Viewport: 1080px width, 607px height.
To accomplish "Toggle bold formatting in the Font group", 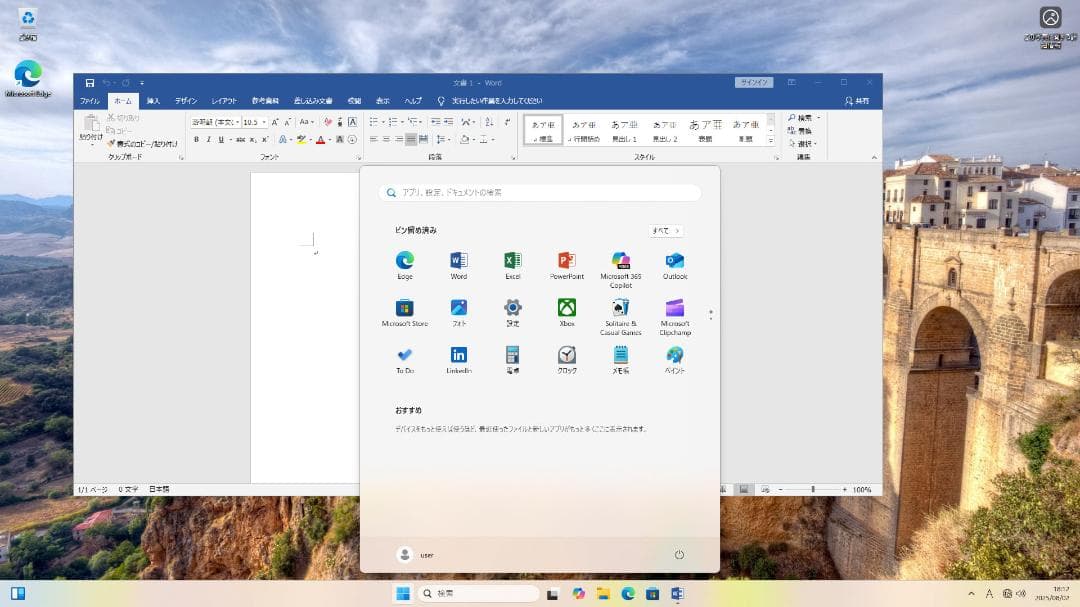I will coord(197,140).
